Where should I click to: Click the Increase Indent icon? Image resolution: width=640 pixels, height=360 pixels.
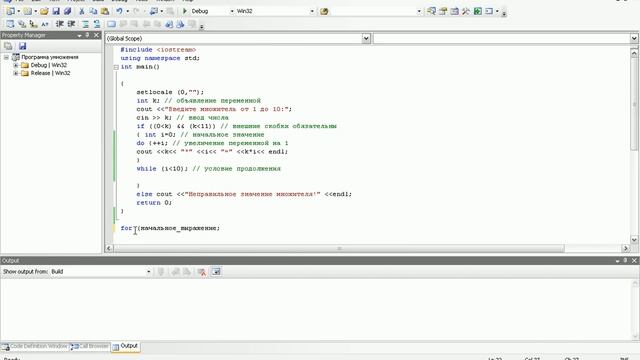point(71,24)
